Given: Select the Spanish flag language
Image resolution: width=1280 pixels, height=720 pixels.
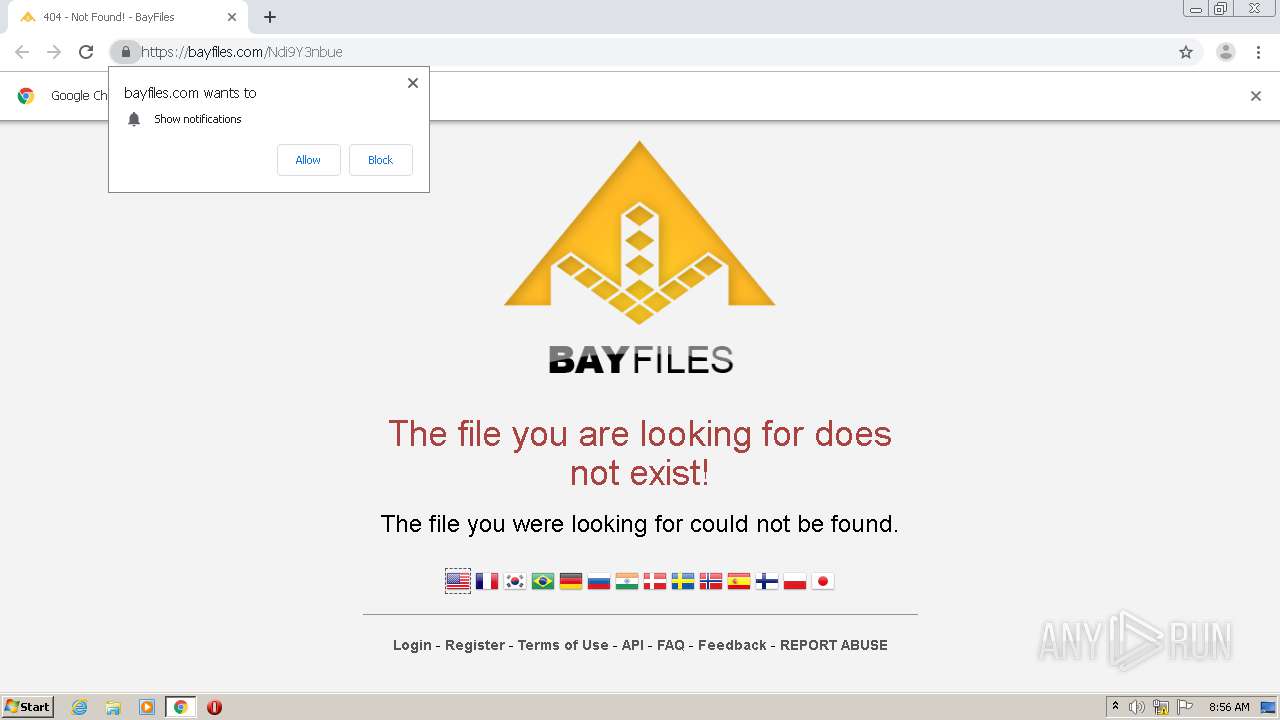Looking at the screenshot, I should click(739, 581).
